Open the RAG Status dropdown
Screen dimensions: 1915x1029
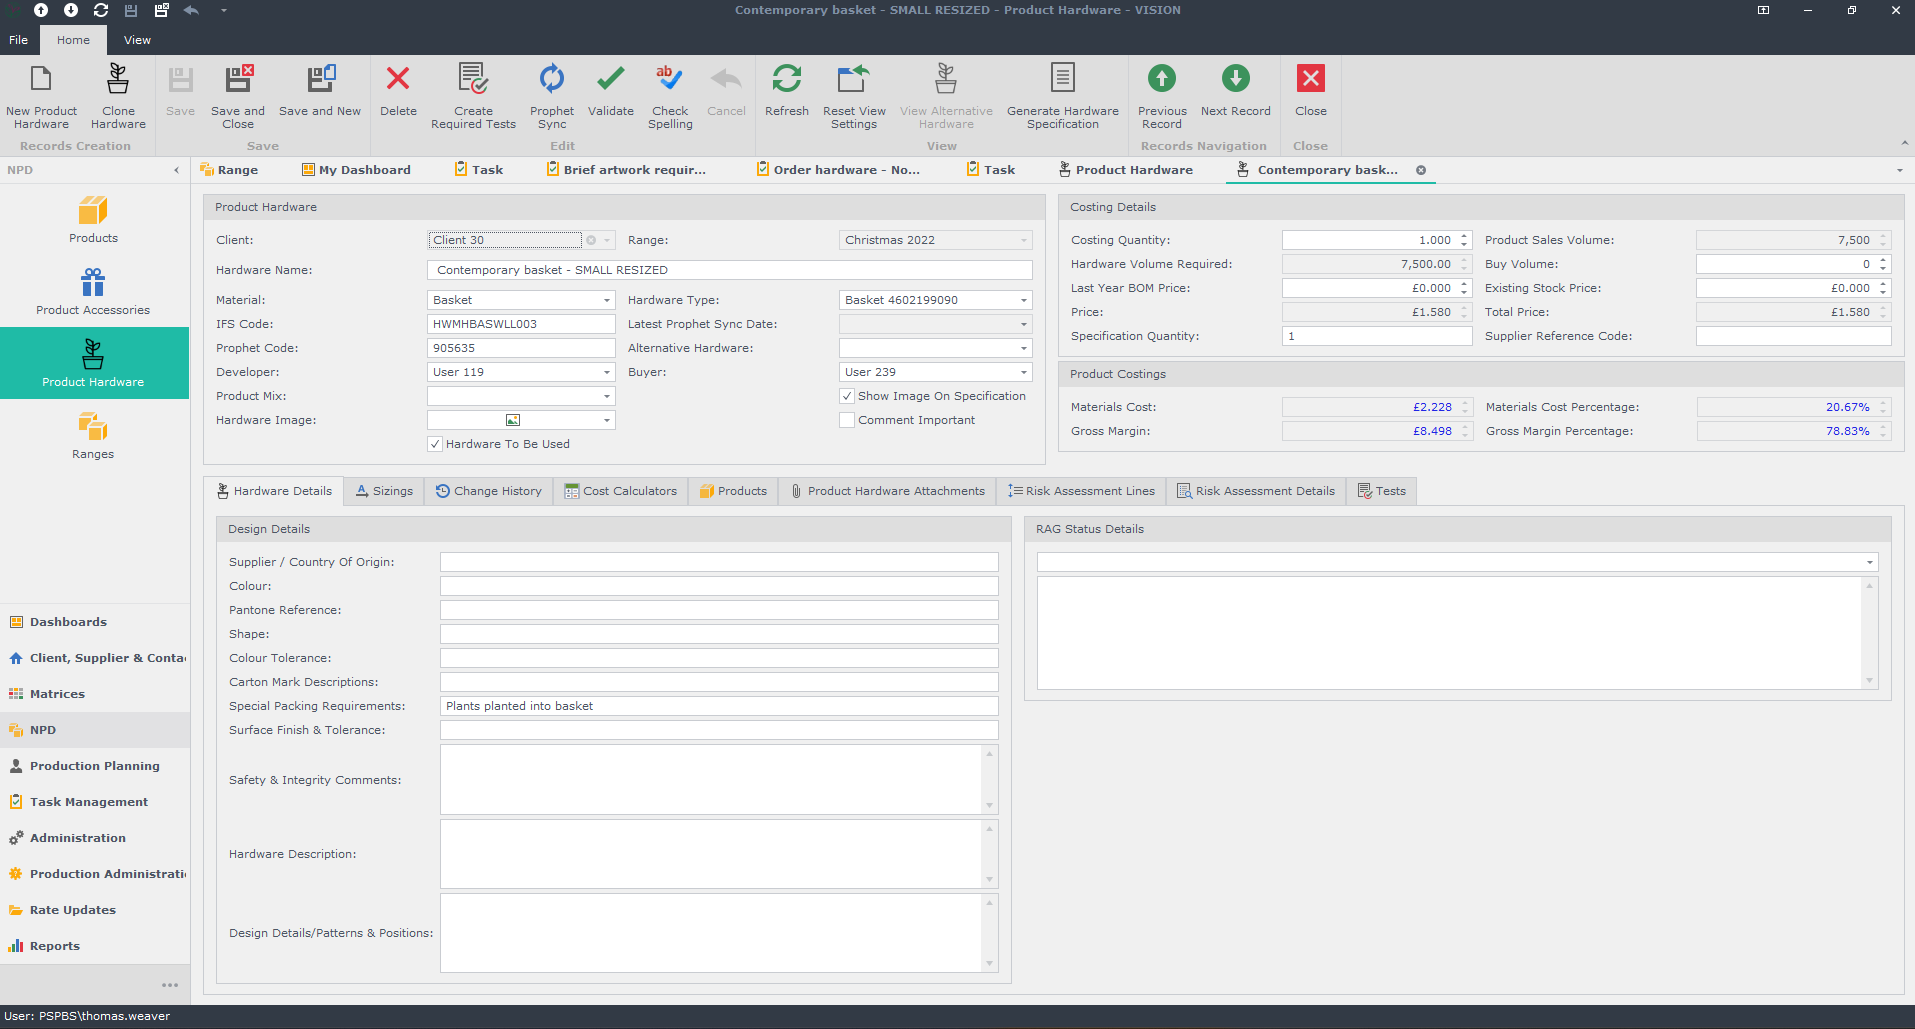click(x=1869, y=562)
